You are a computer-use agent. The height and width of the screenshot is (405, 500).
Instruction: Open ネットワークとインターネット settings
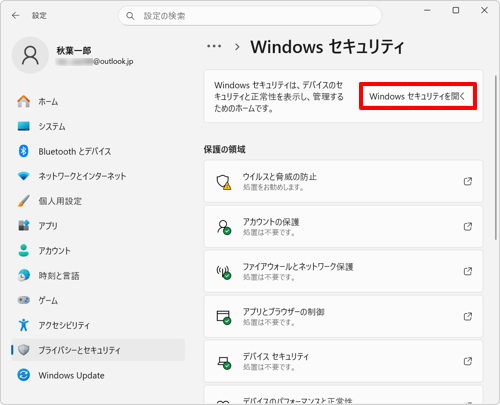(98, 176)
